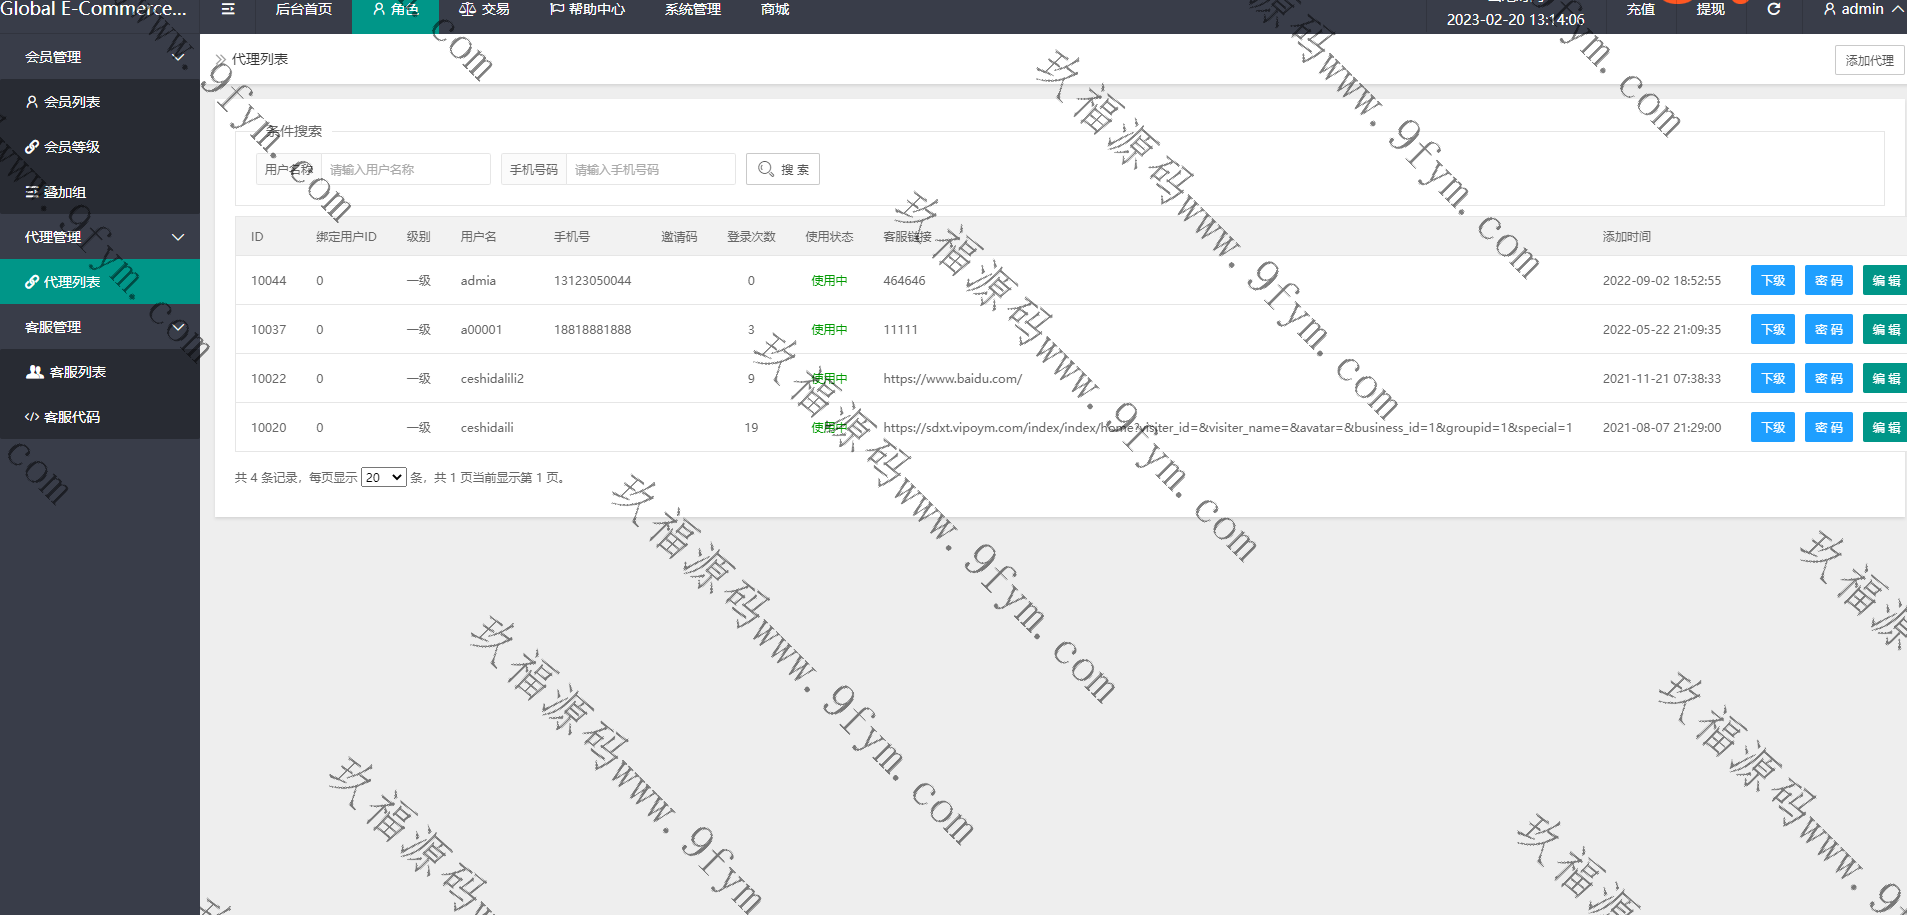Screen dimensions: 1907x915
Task: Click the 添加代理 button
Action: coord(1869,60)
